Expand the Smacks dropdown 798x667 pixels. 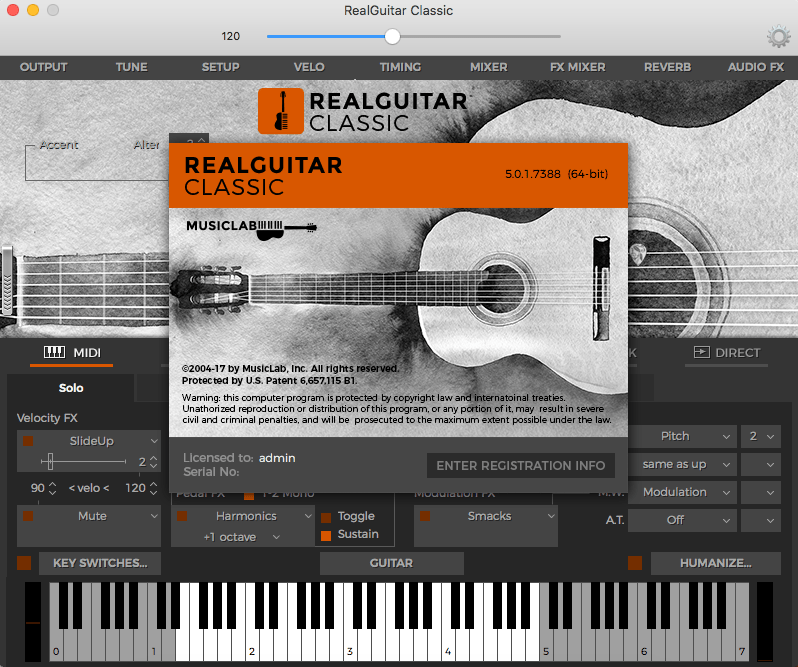coord(551,516)
